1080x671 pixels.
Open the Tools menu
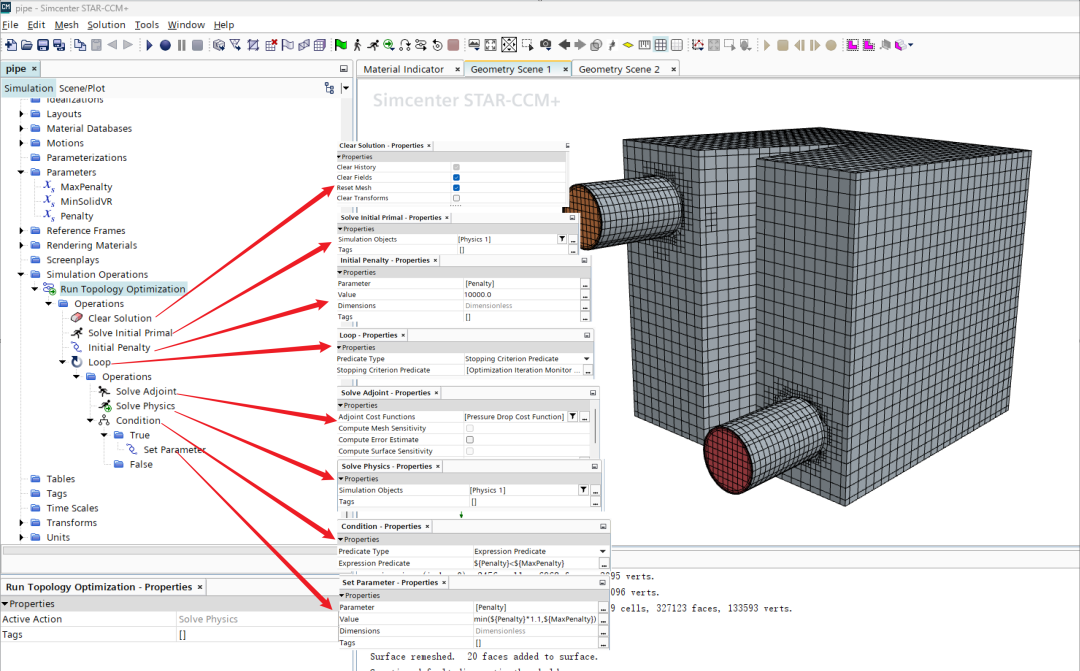tap(147, 25)
